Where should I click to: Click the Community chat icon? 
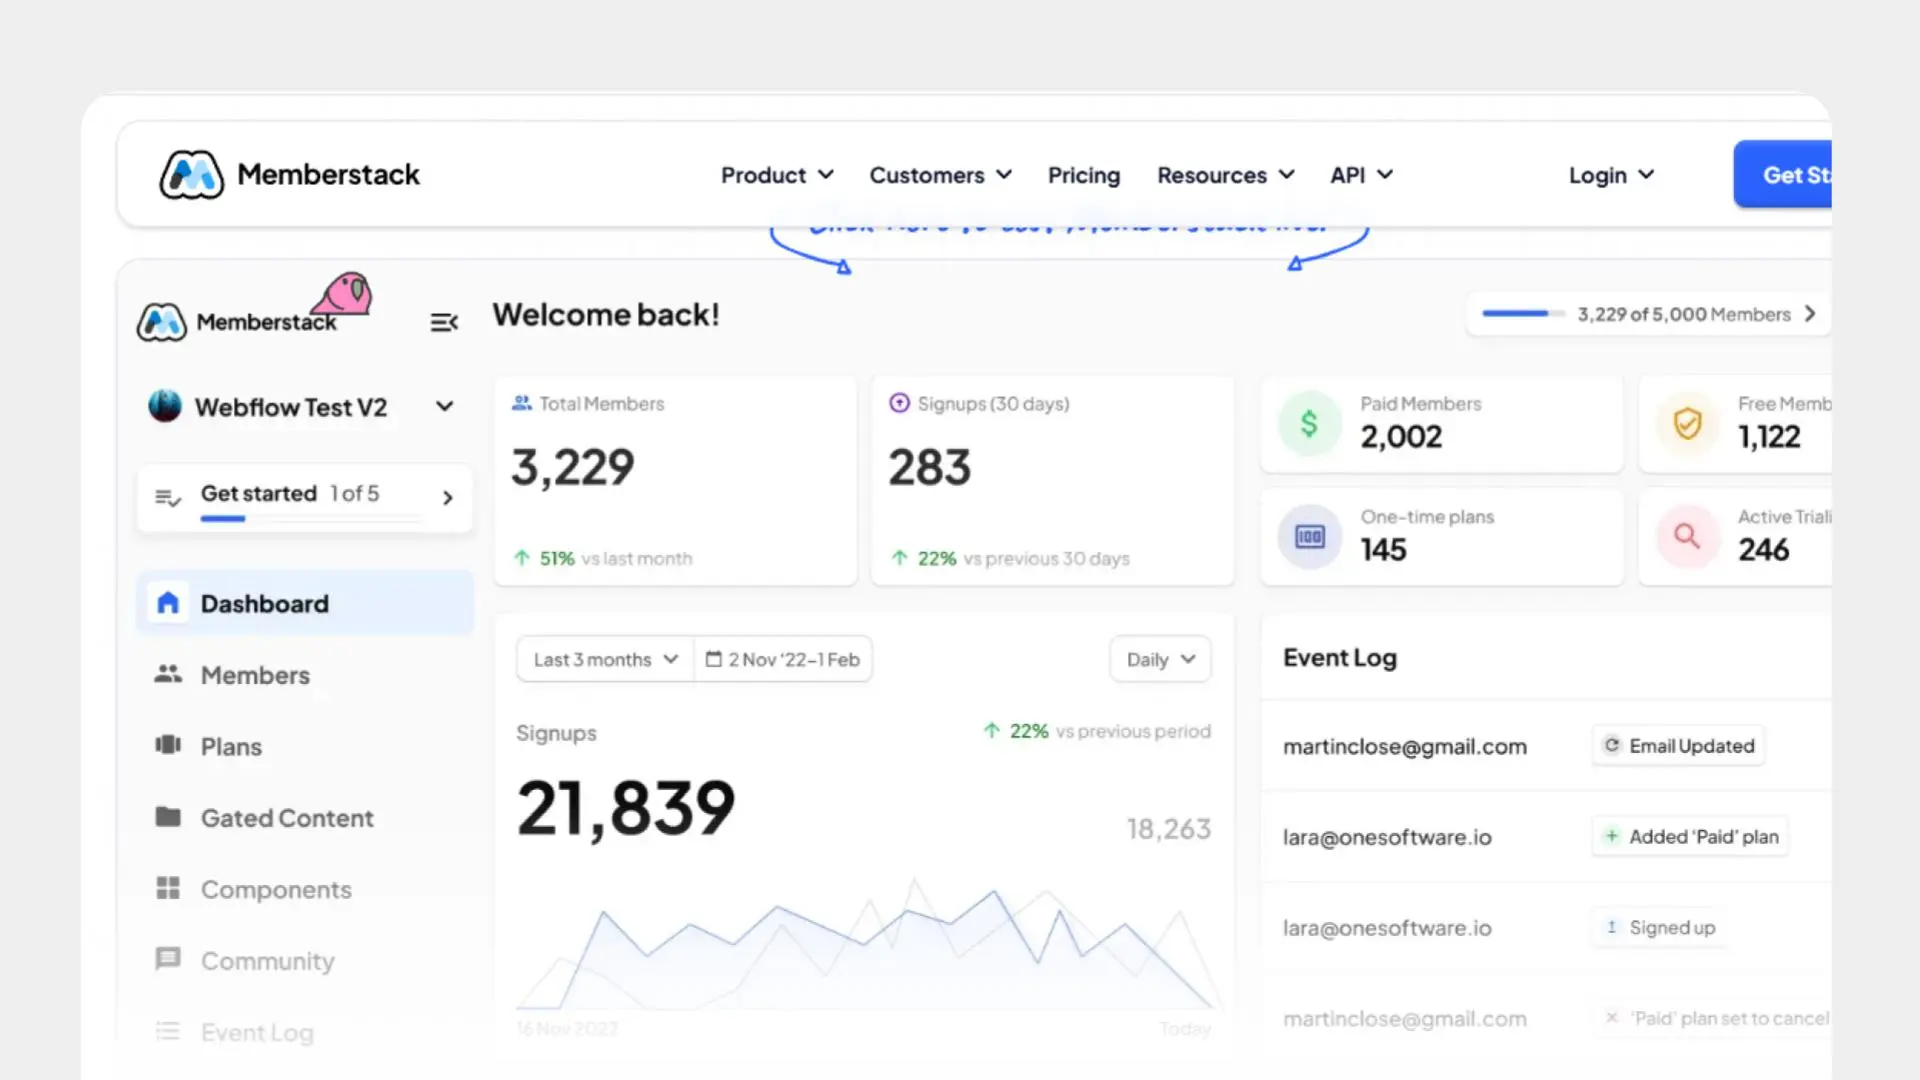tap(168, 959)
